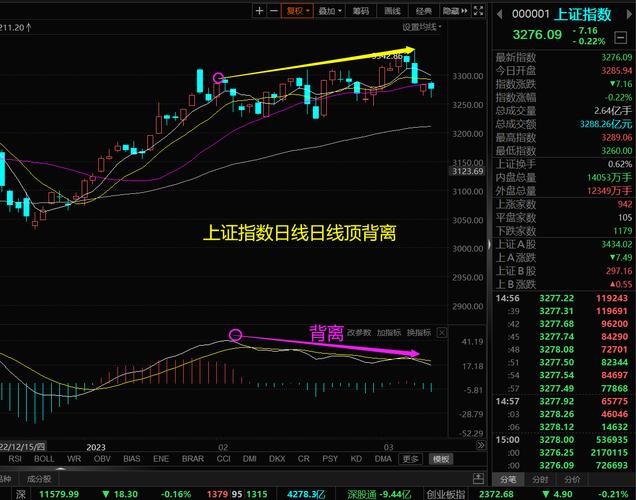
Task: Click the fullscreen expand icon
Action: [478, 11]
